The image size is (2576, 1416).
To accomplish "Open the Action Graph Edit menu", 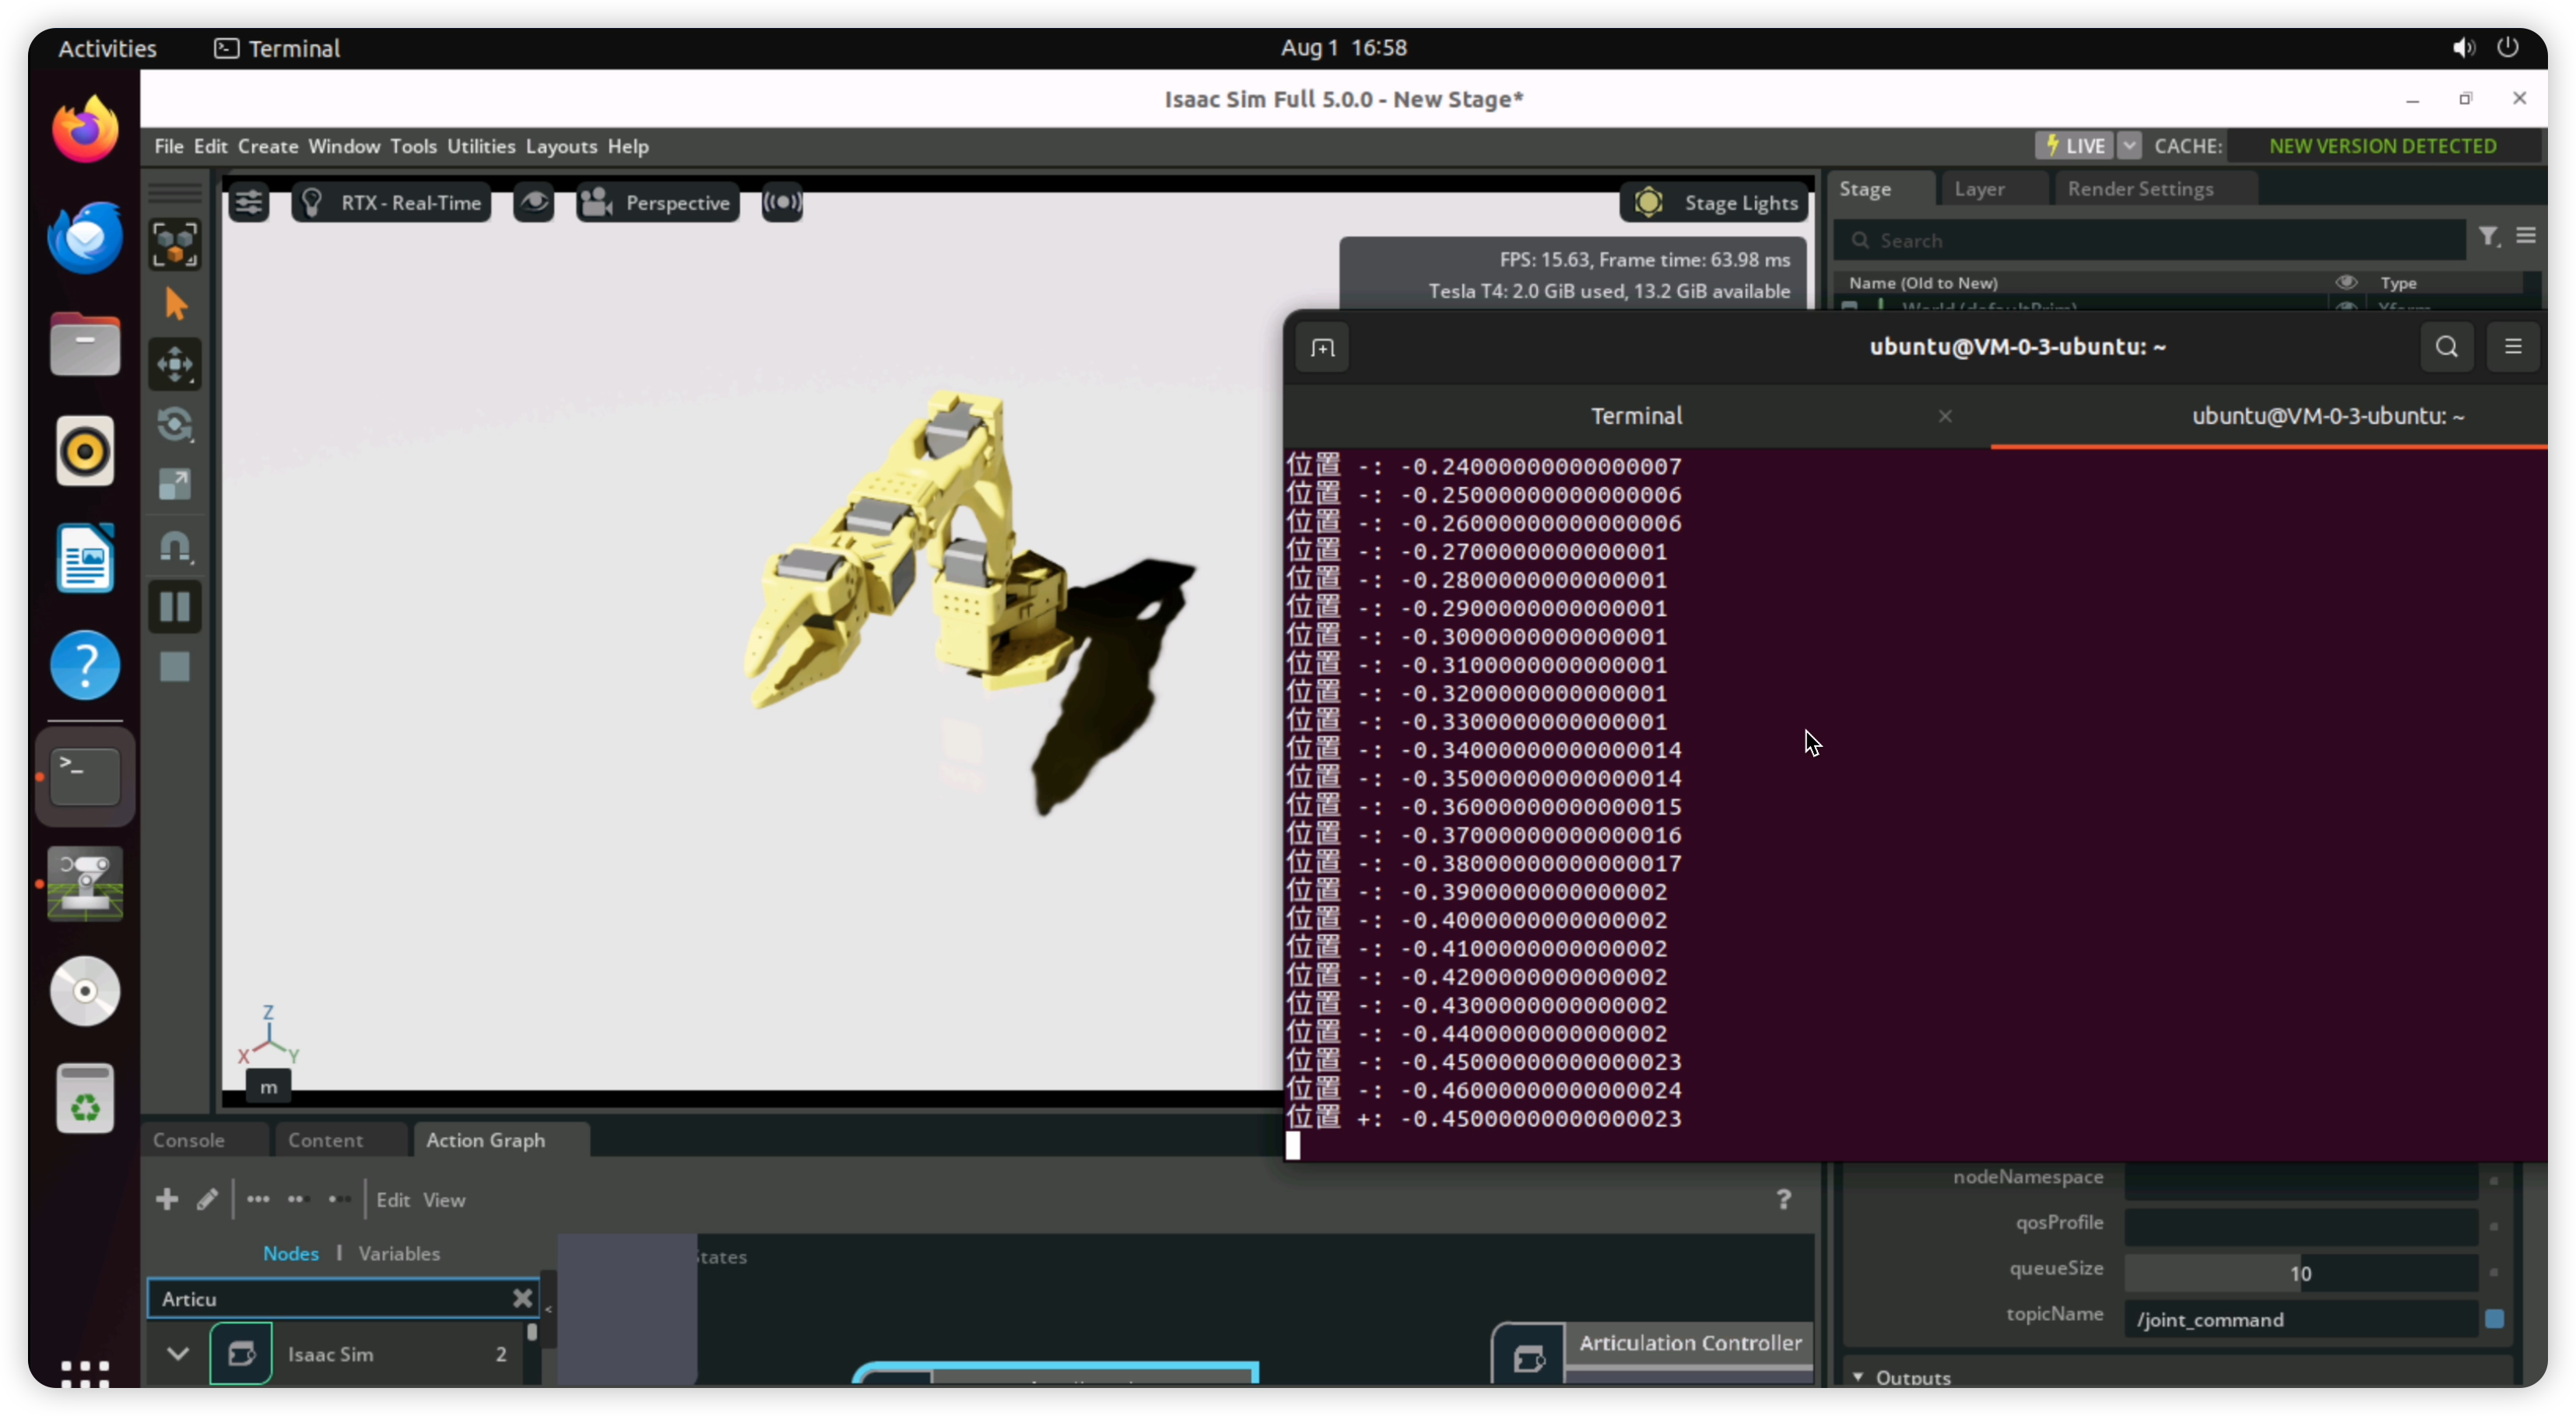I will pos(393,1200).
